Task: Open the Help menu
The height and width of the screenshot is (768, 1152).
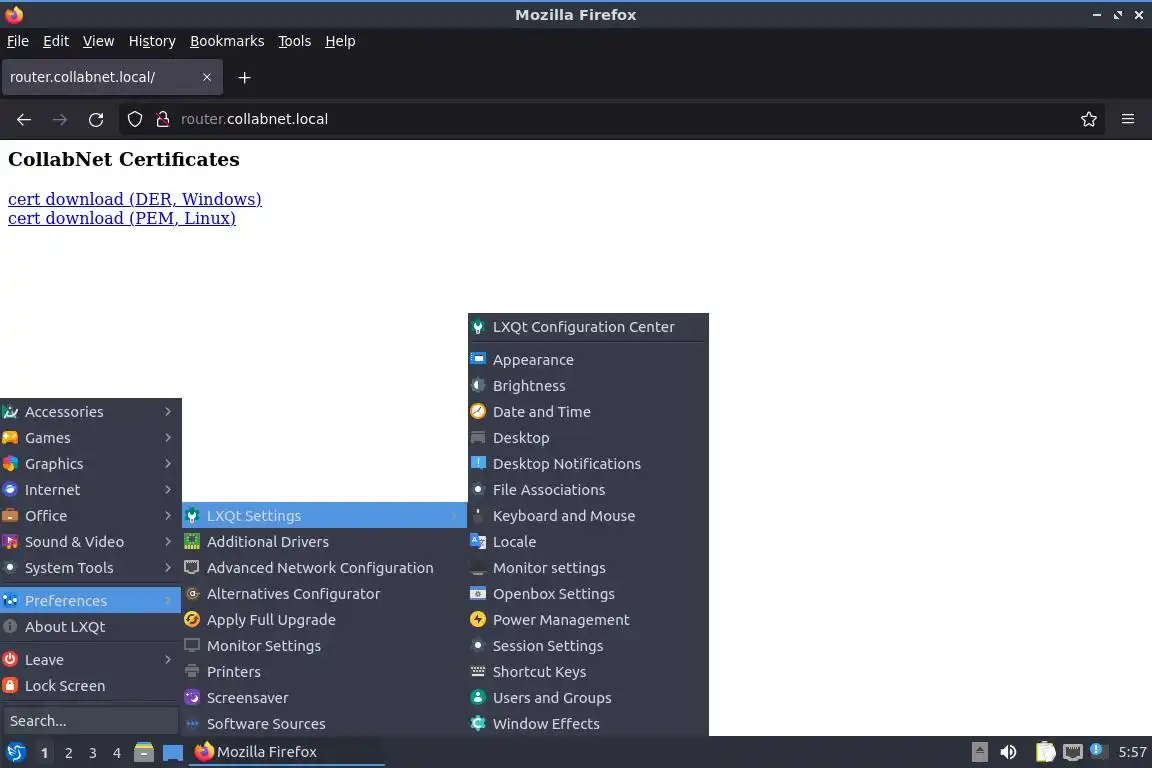Action: [x=340, y=41]
